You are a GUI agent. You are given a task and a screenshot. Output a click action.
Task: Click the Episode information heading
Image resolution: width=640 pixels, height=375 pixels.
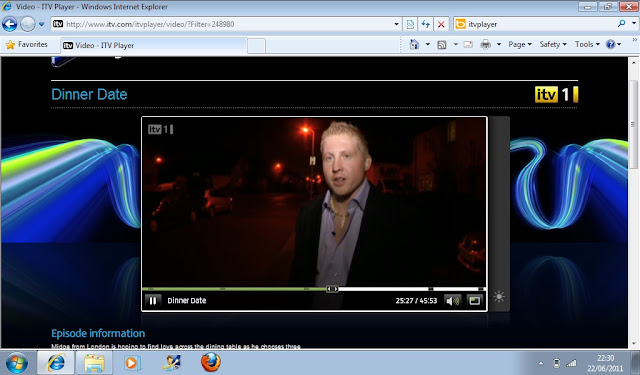(x=98, y=333)
